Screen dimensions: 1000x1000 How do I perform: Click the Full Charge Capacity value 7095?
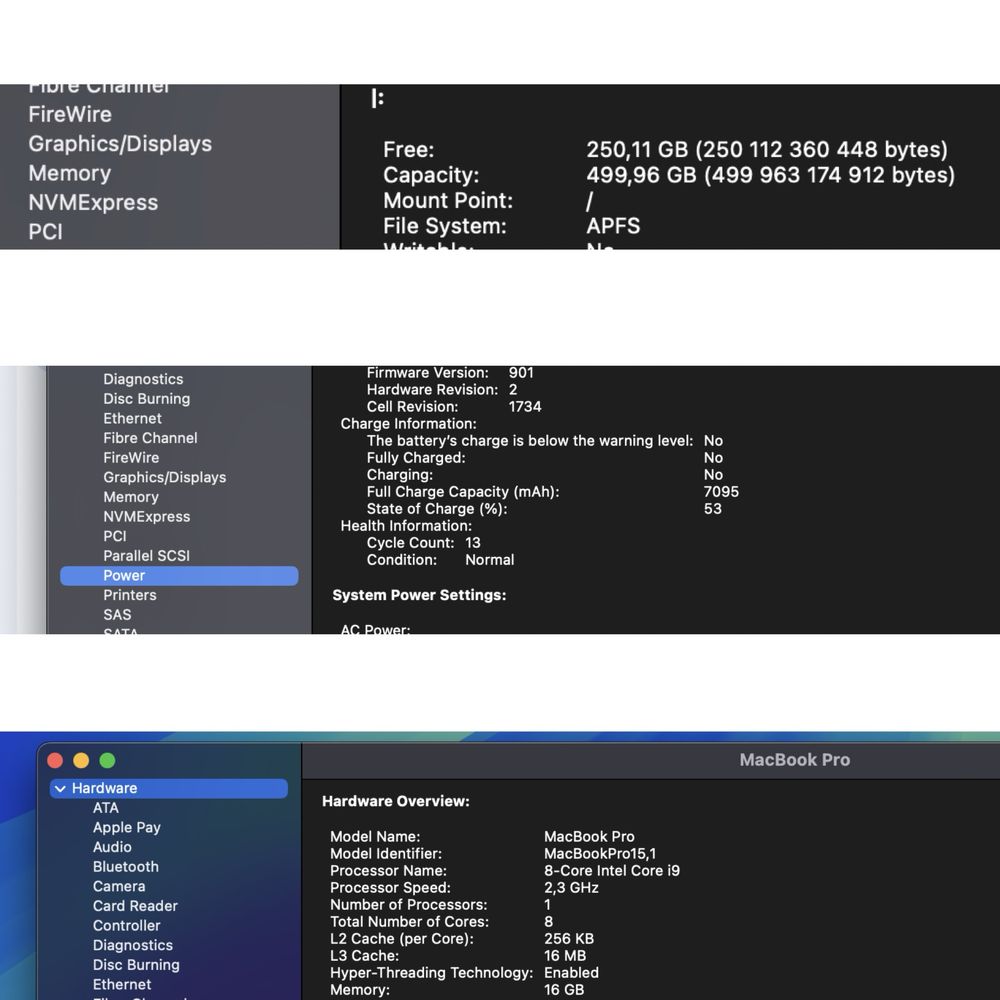pos(721,492)
